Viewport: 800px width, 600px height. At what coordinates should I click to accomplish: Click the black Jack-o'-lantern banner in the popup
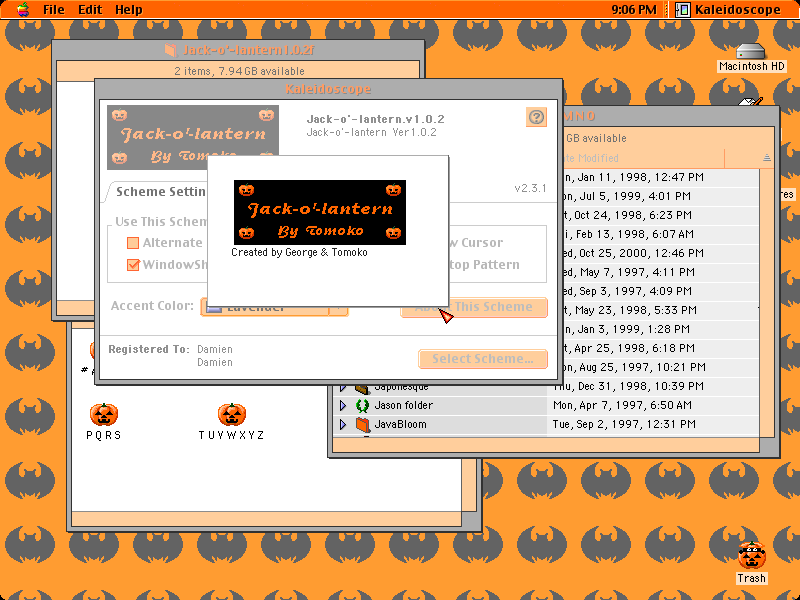[x=320, y=212]
